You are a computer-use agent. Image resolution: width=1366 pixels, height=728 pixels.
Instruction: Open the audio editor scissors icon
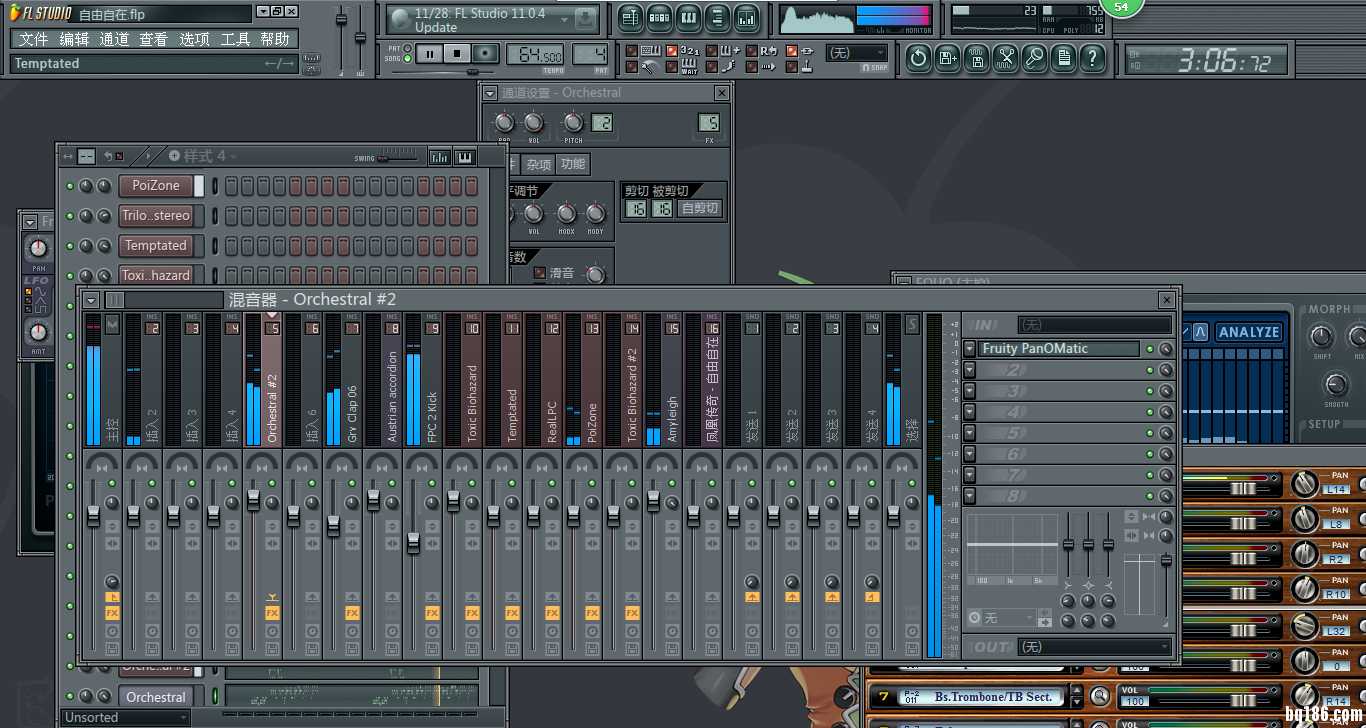[1005, 58]
